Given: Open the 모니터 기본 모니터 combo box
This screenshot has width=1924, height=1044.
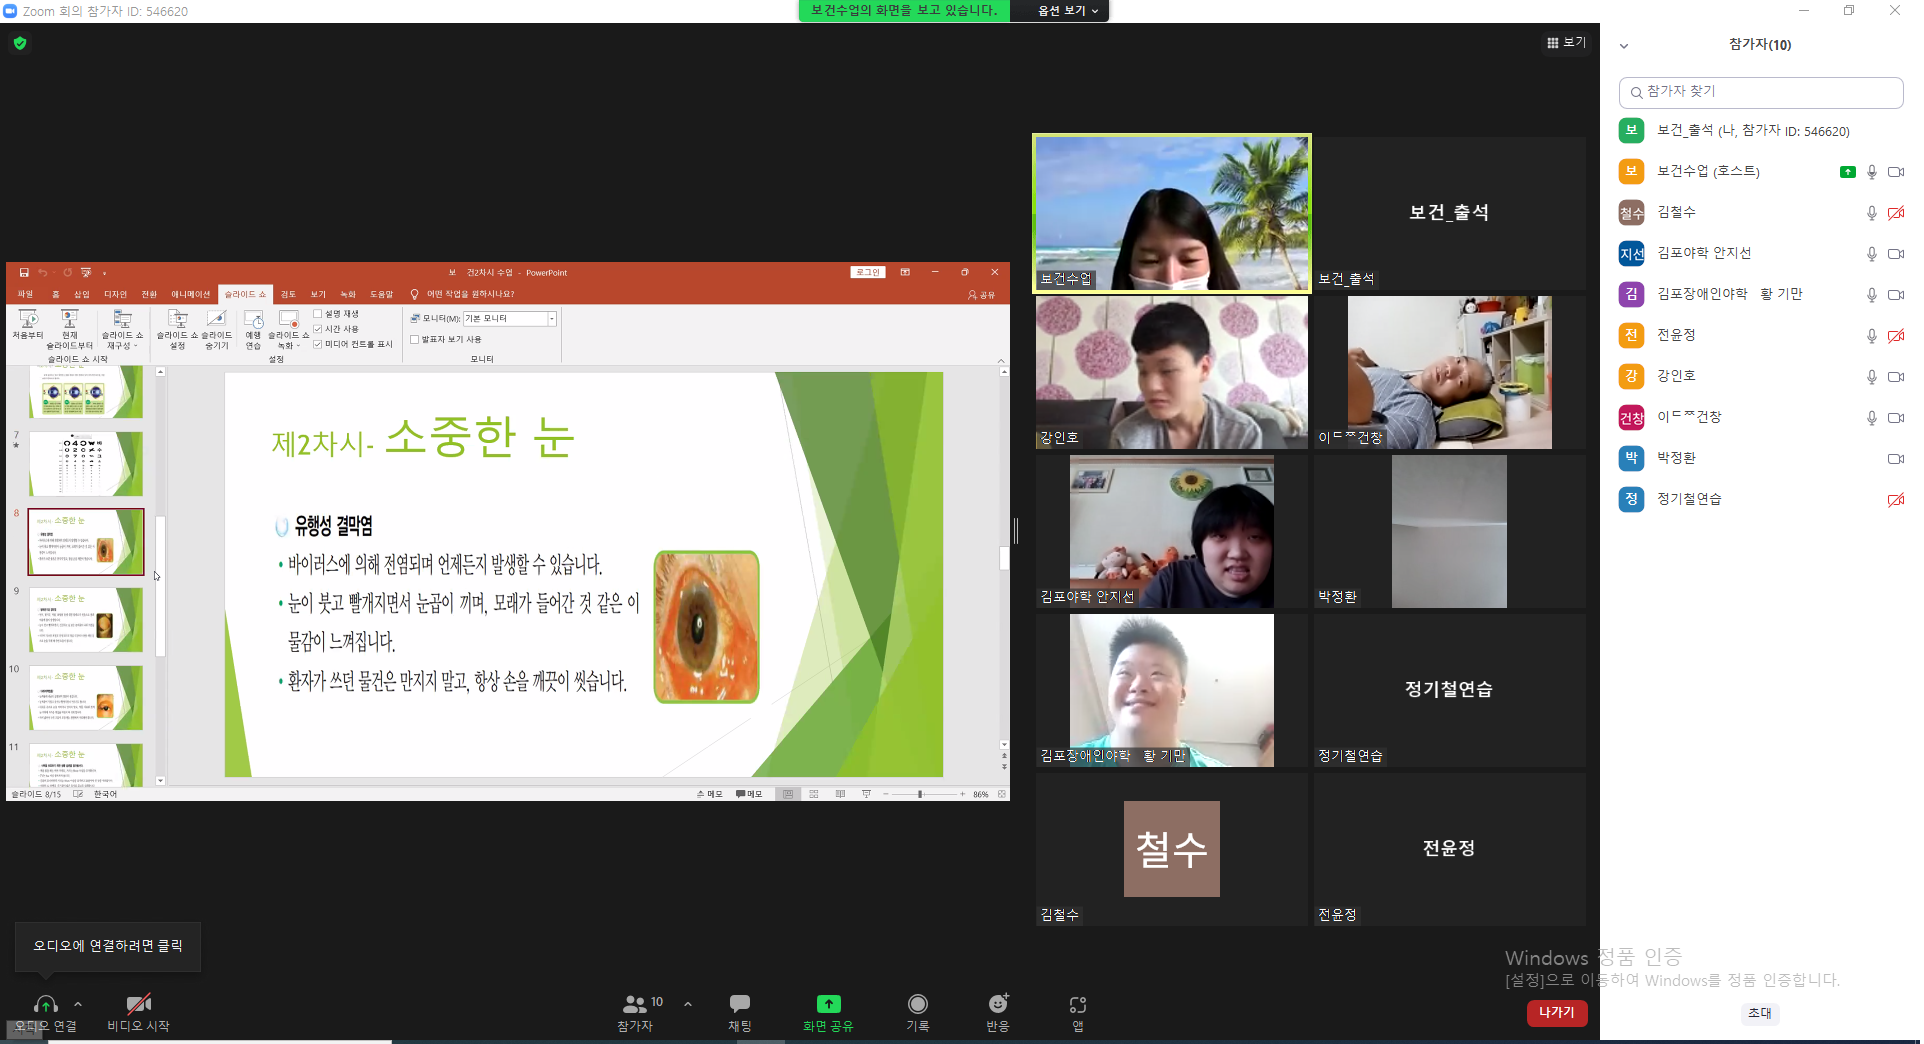Looking at the screenshot, I should [510, 319].
